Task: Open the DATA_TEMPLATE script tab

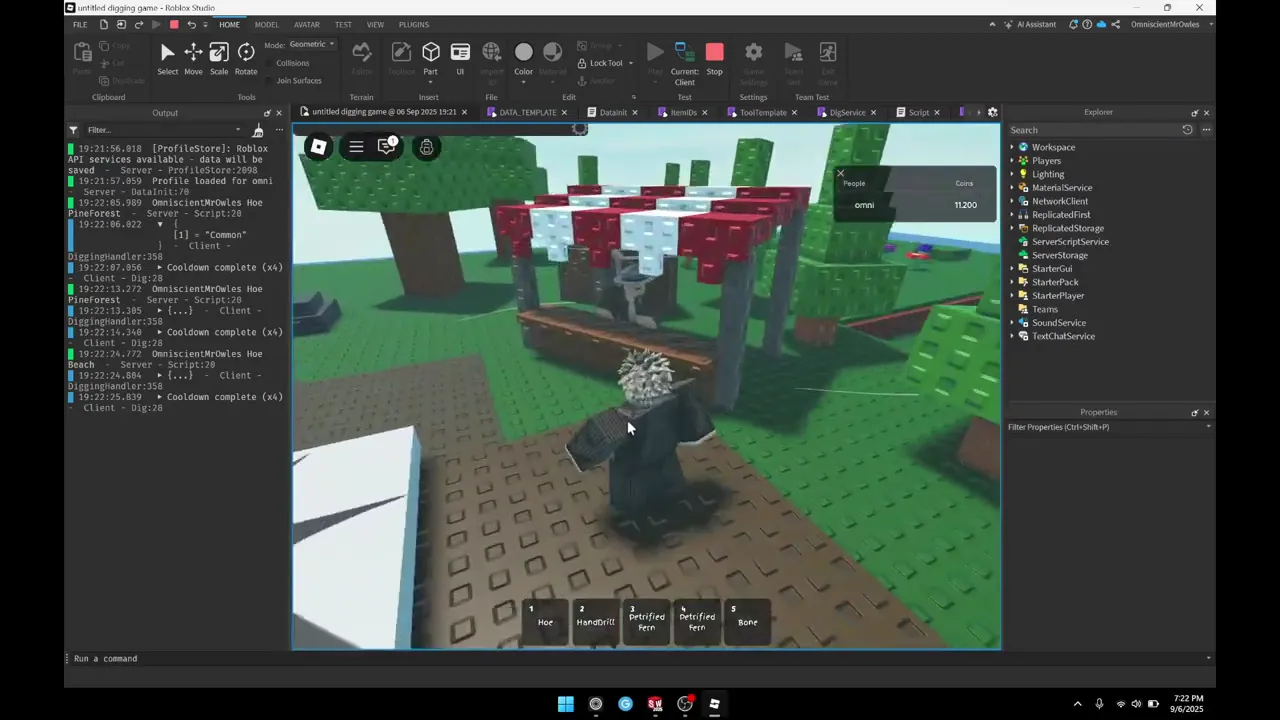Action: (x=527, y=112)
